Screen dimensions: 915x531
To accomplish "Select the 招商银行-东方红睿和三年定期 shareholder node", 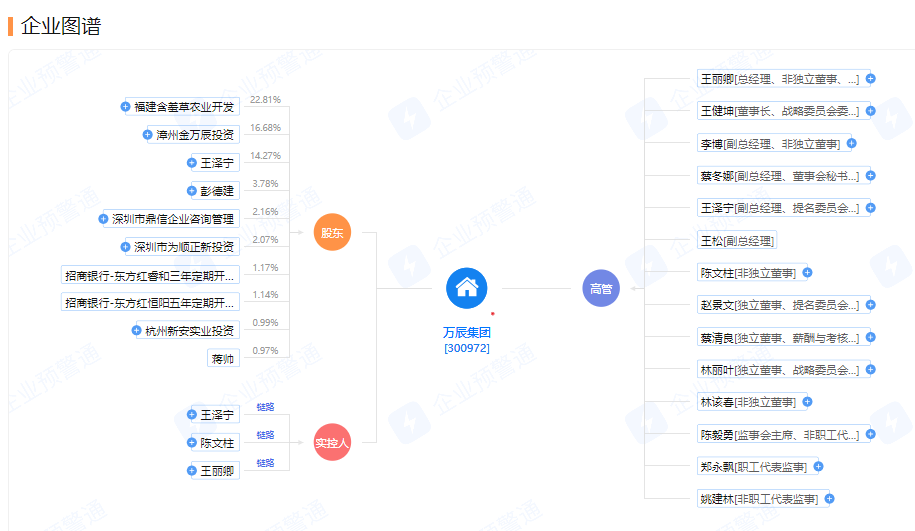I will point(150,275).
